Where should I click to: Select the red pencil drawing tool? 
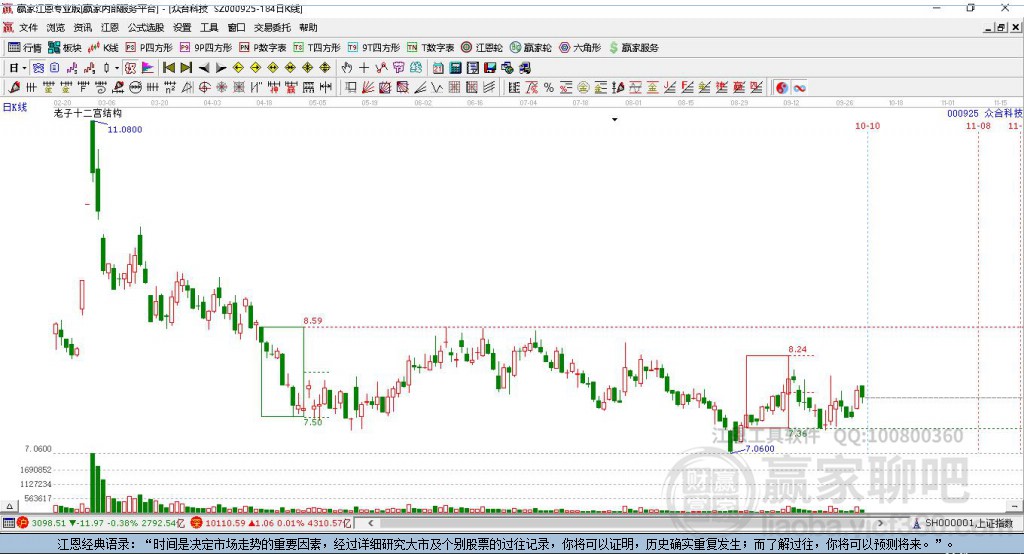(14, 88)
